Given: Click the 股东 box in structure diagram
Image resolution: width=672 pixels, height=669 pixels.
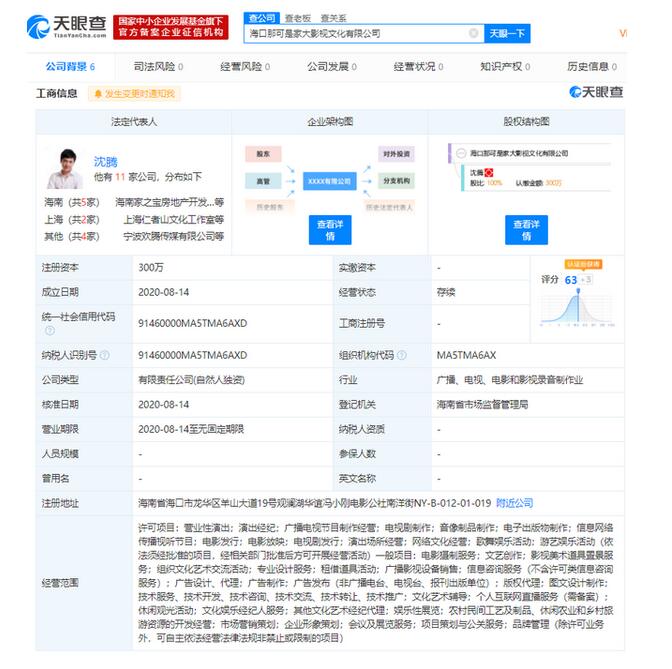Looking at the screenshot, I should pyautogui.click(x=263, y=154).
